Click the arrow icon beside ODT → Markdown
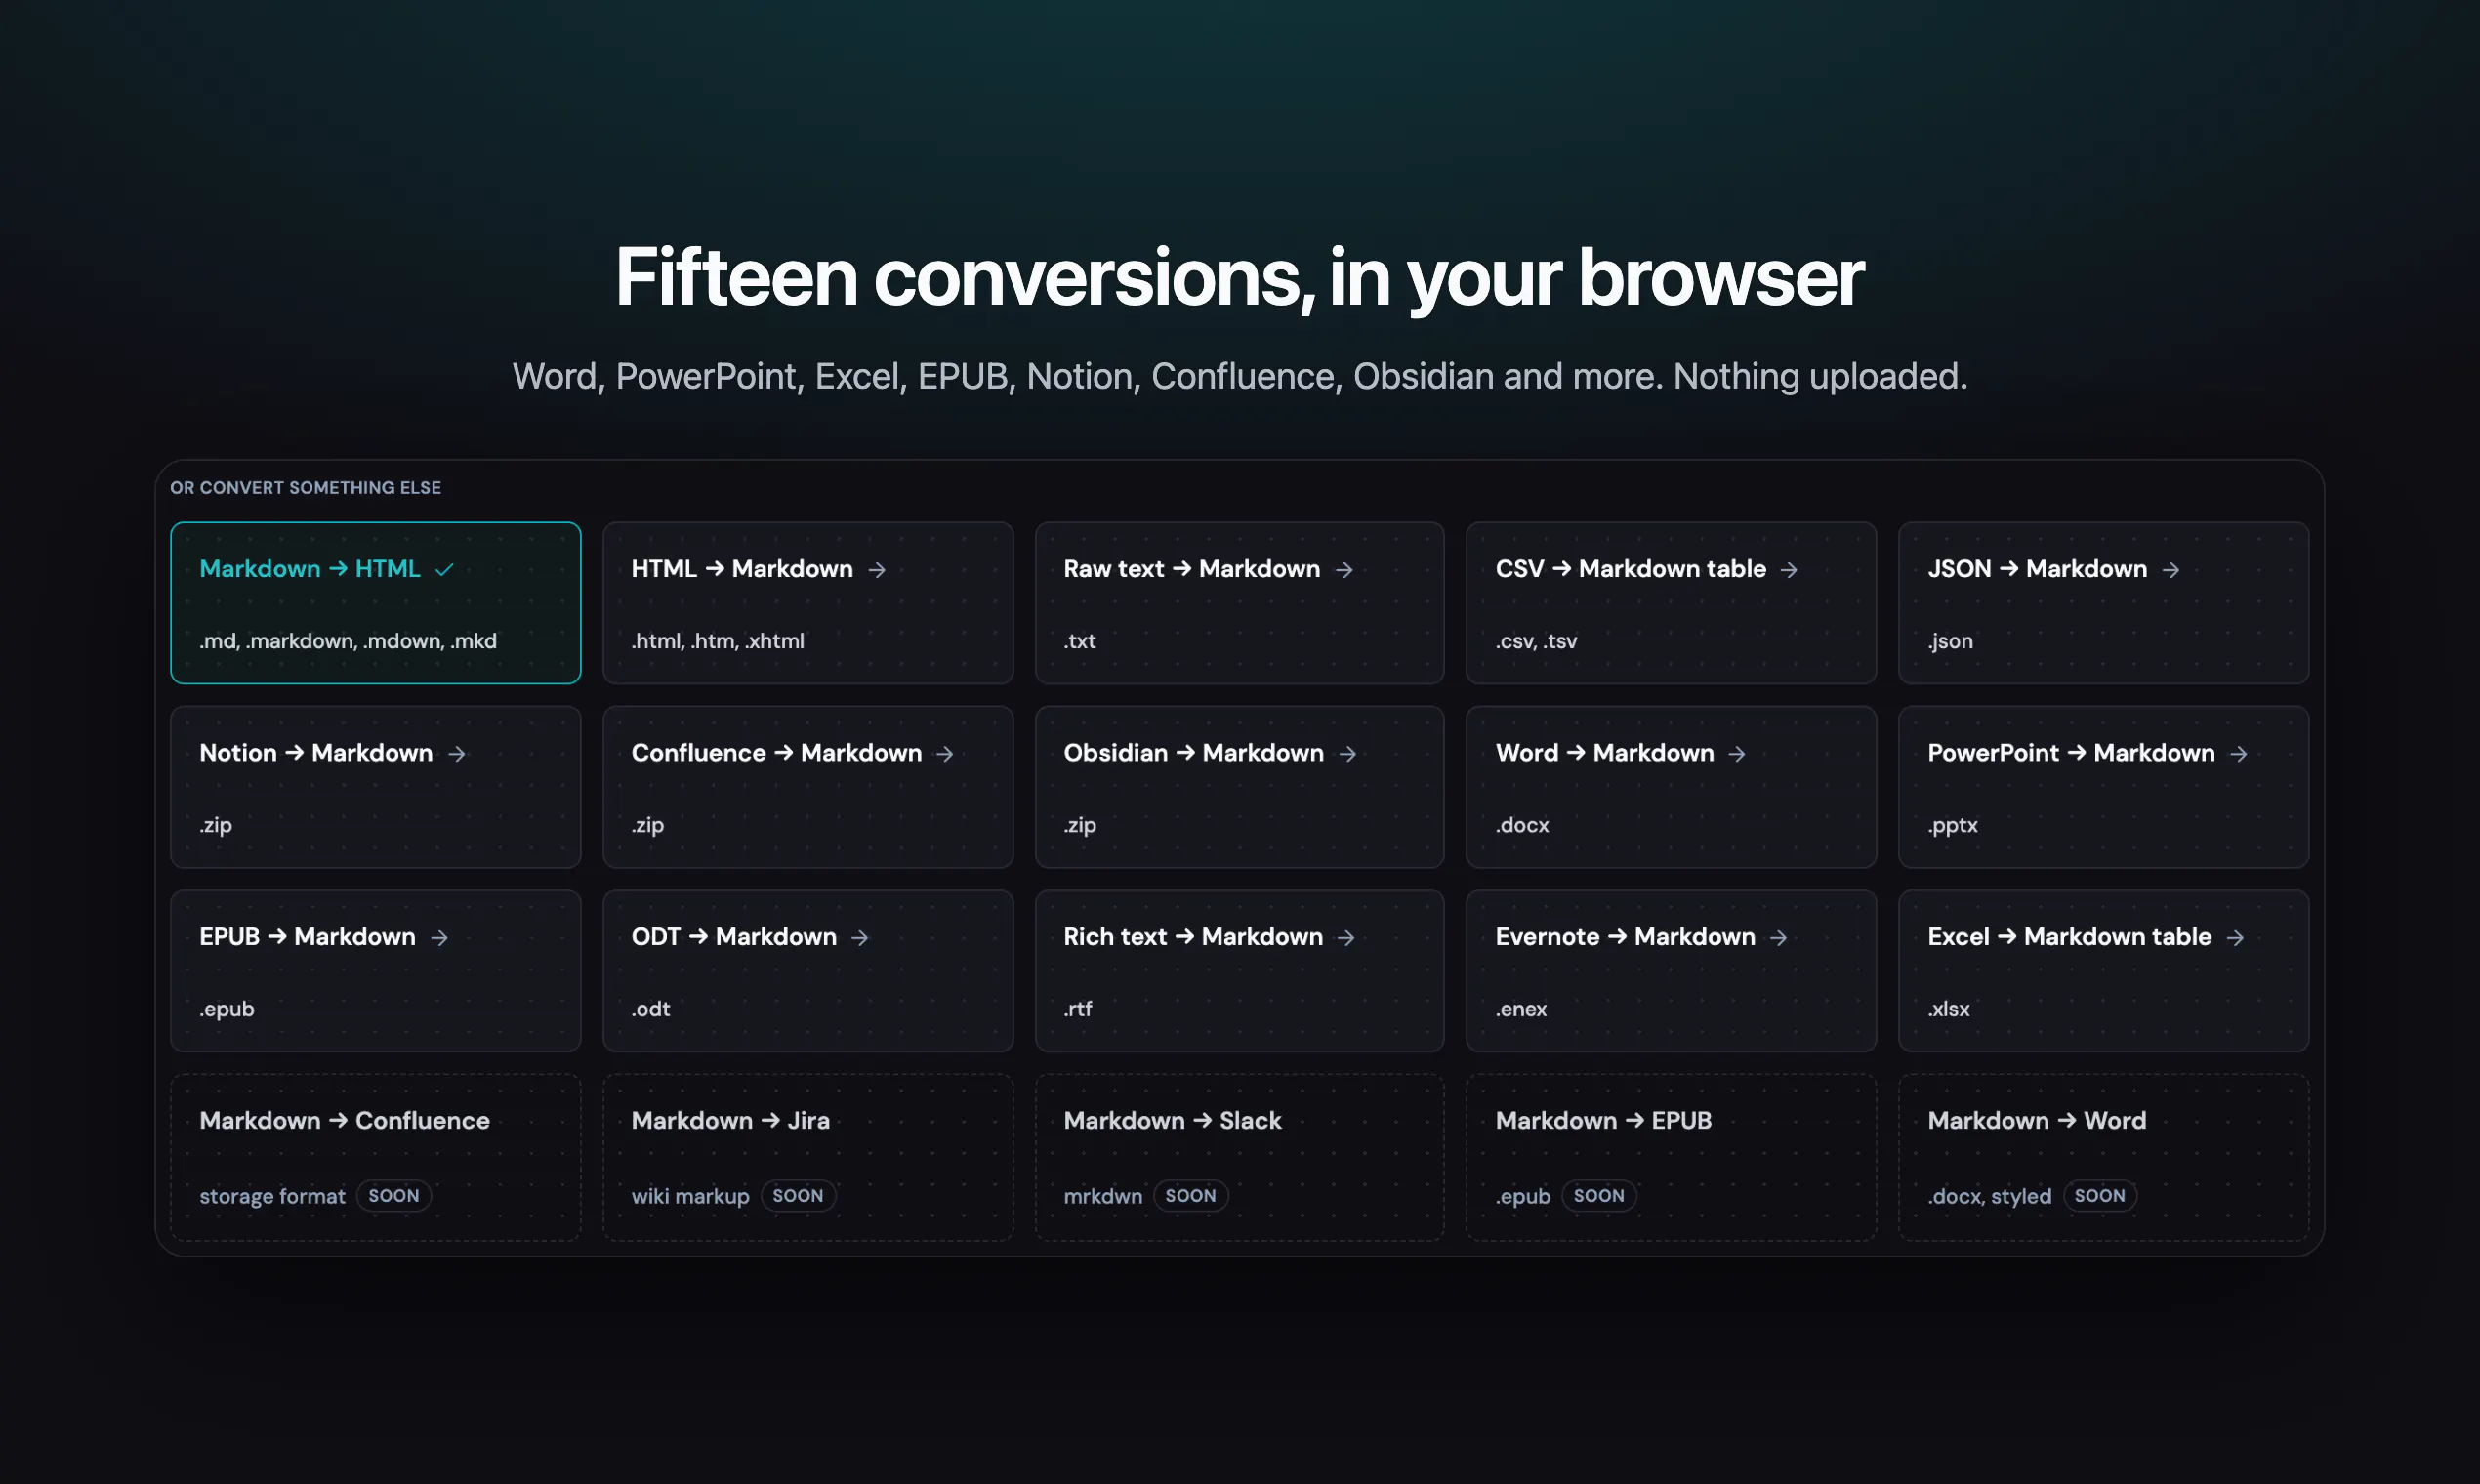2480x1484 pixels. click(860, 937)
